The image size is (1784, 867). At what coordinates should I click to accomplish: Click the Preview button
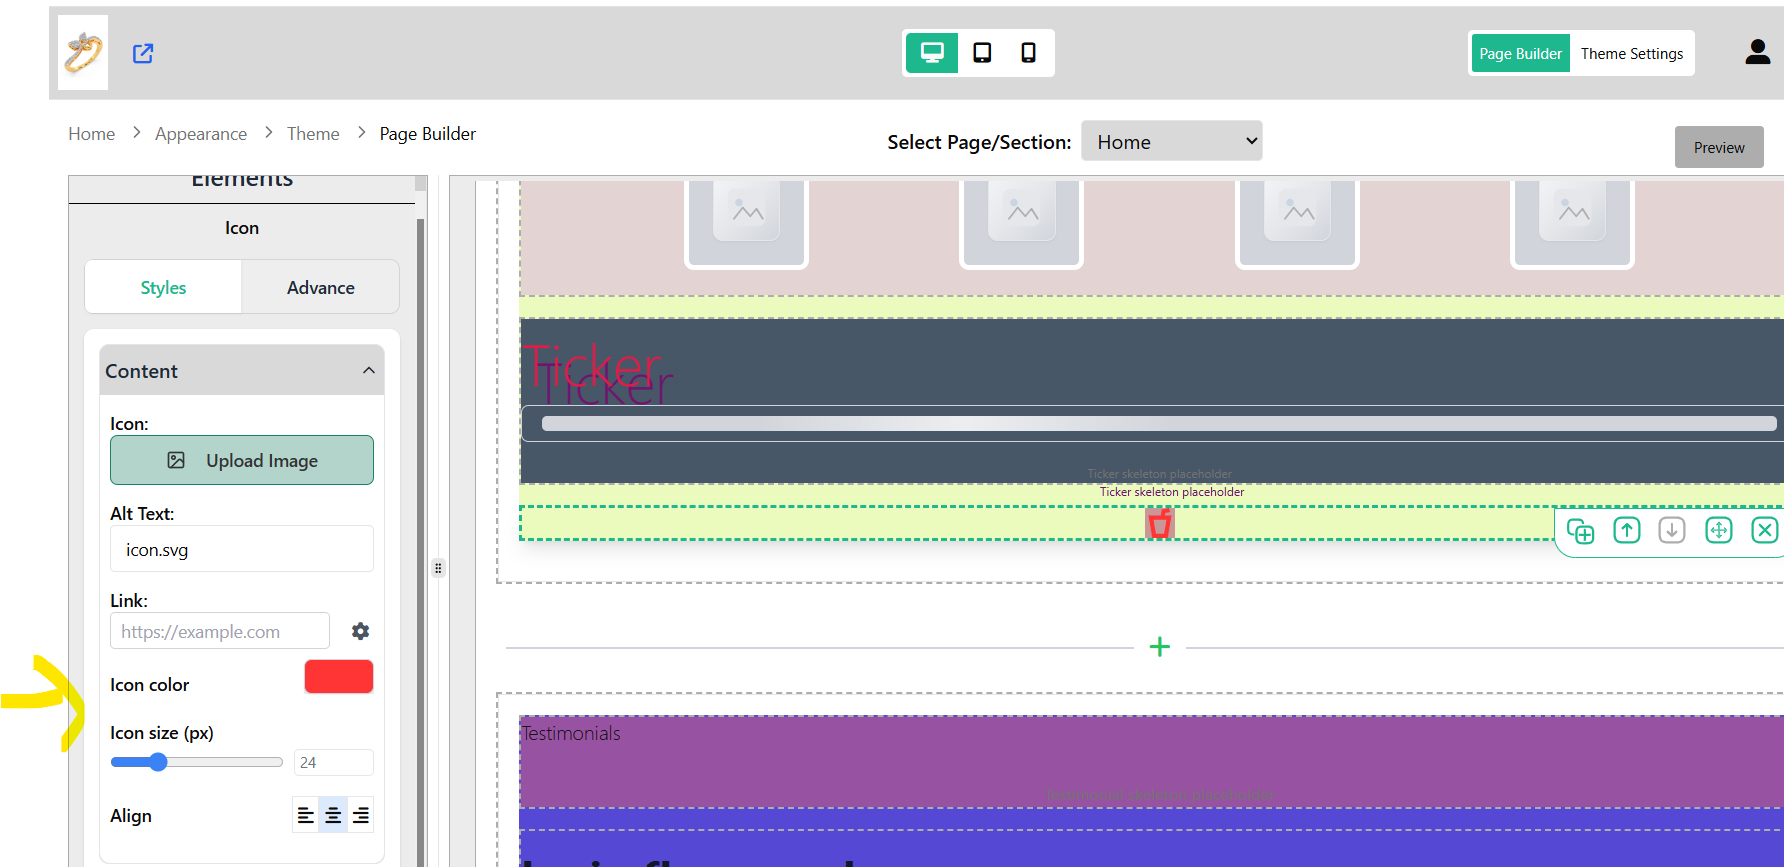[x=1719, y=147]
